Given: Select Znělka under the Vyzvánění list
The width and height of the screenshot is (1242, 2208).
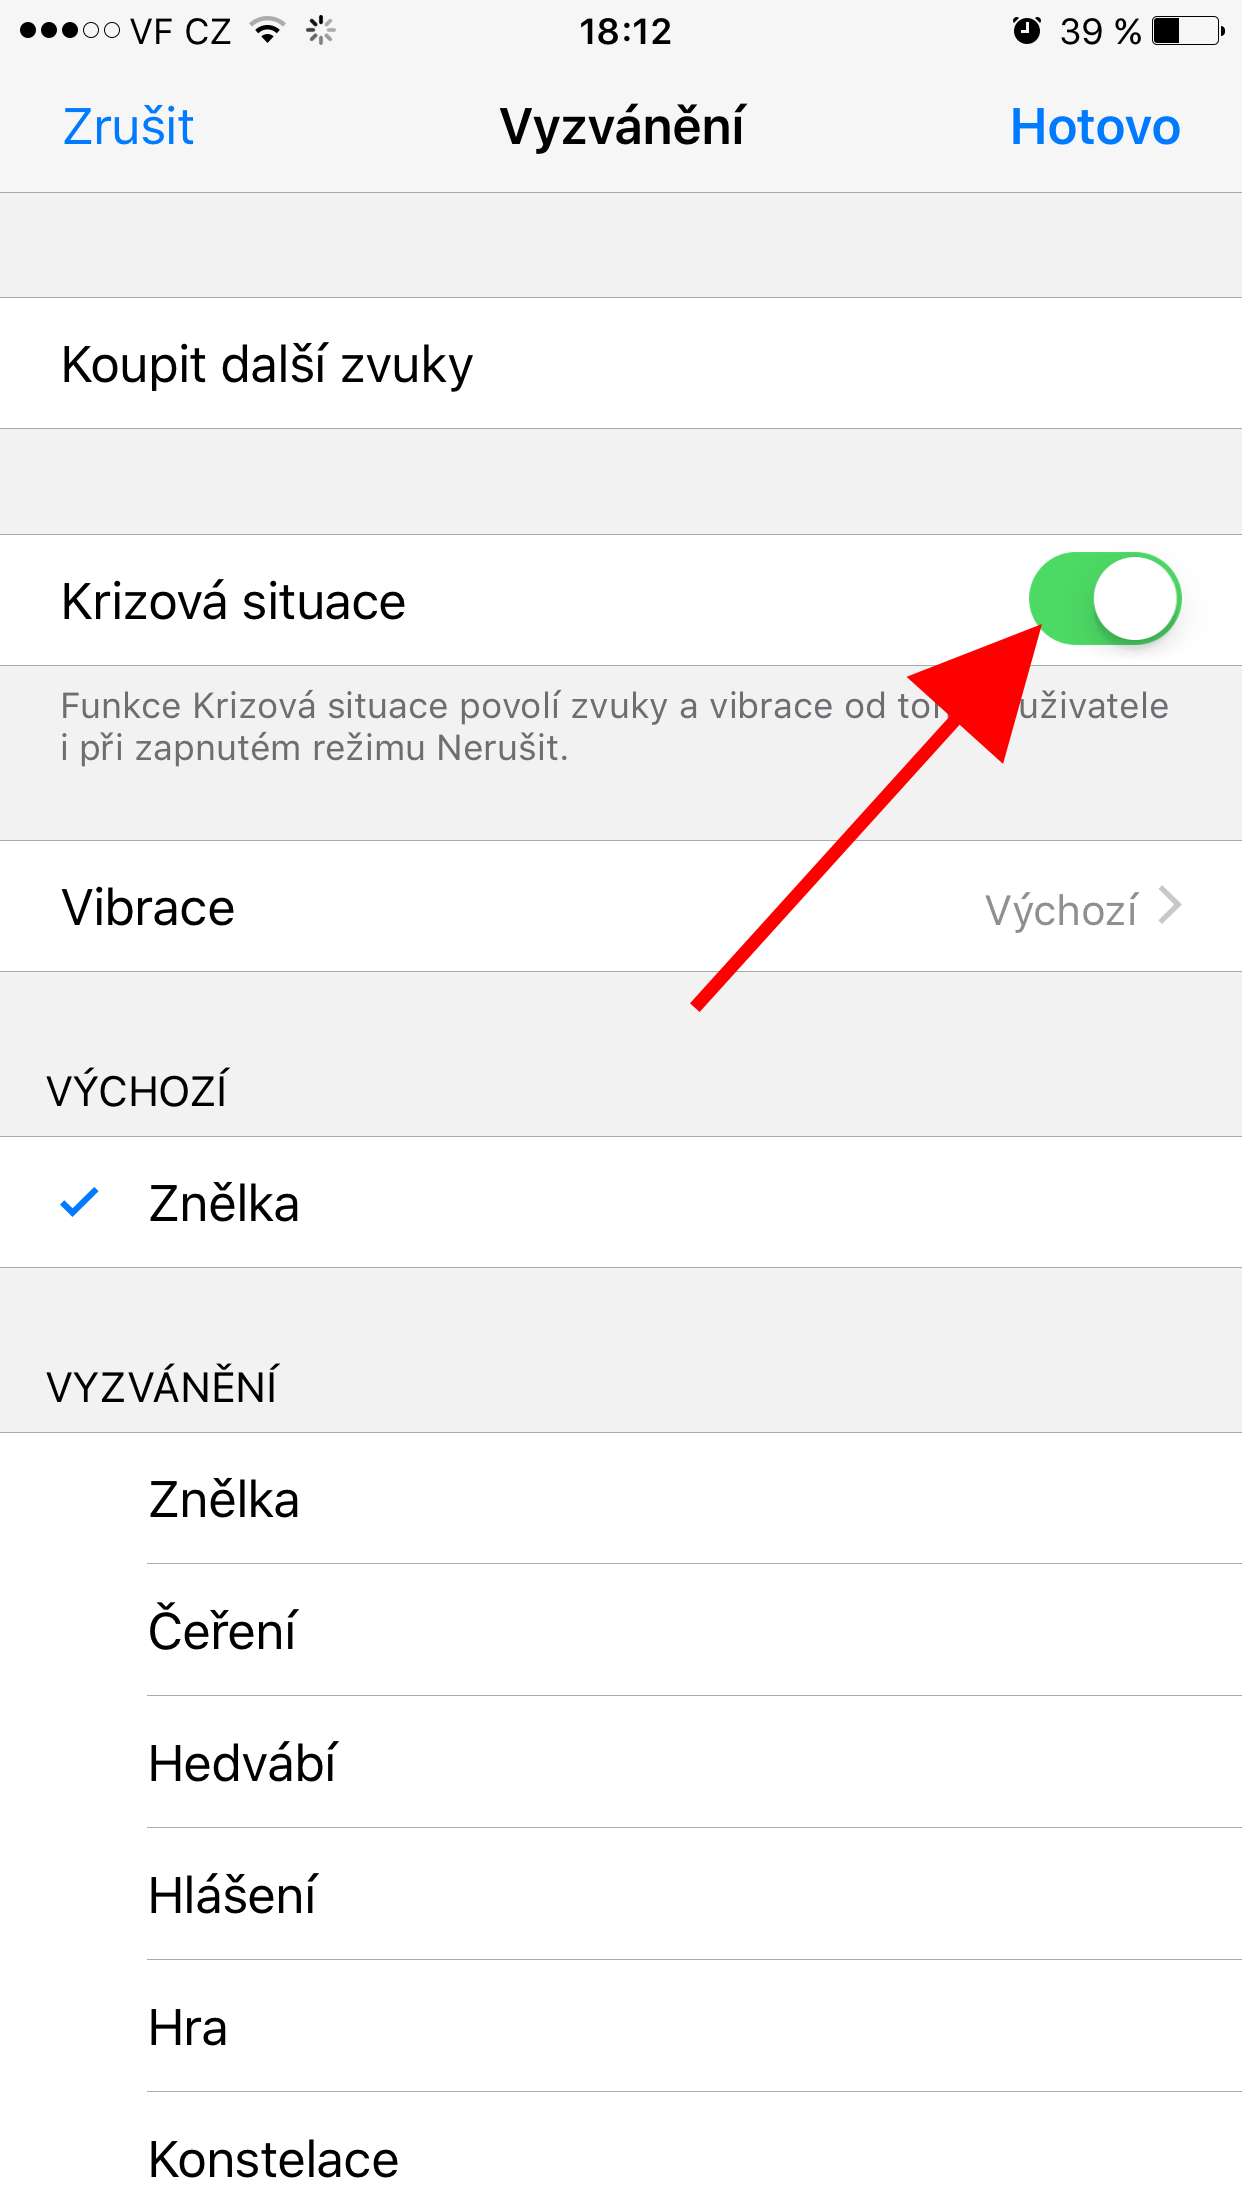Looking at the screenshot, I should [x=224, y=1499].
